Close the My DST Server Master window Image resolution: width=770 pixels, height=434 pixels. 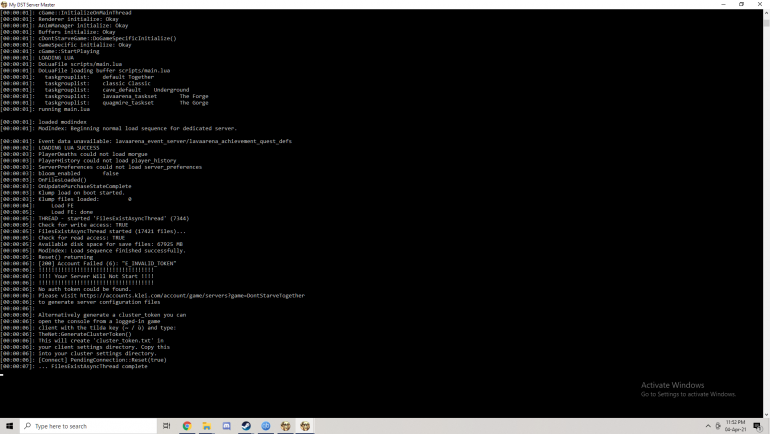click(761, 4)
